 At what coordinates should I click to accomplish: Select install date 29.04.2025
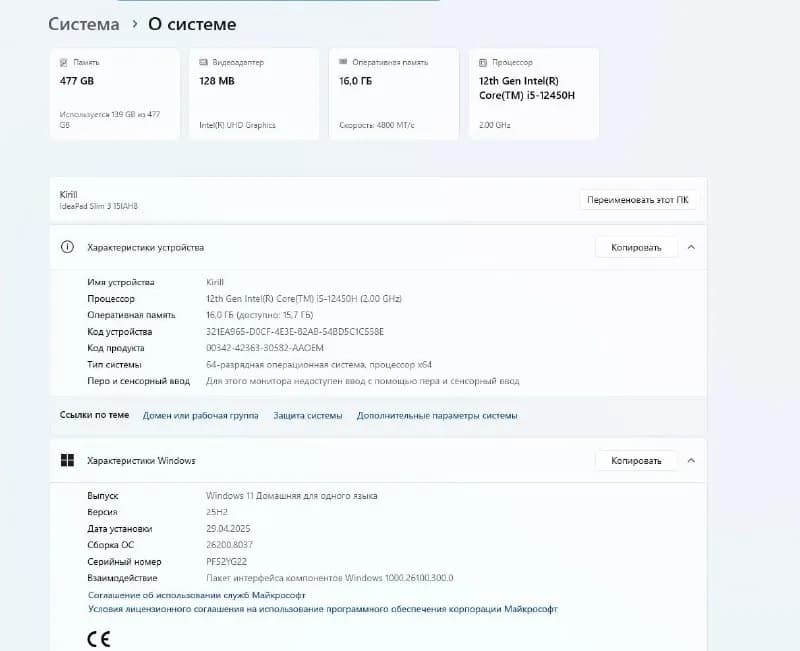click(x=228, y=529)
